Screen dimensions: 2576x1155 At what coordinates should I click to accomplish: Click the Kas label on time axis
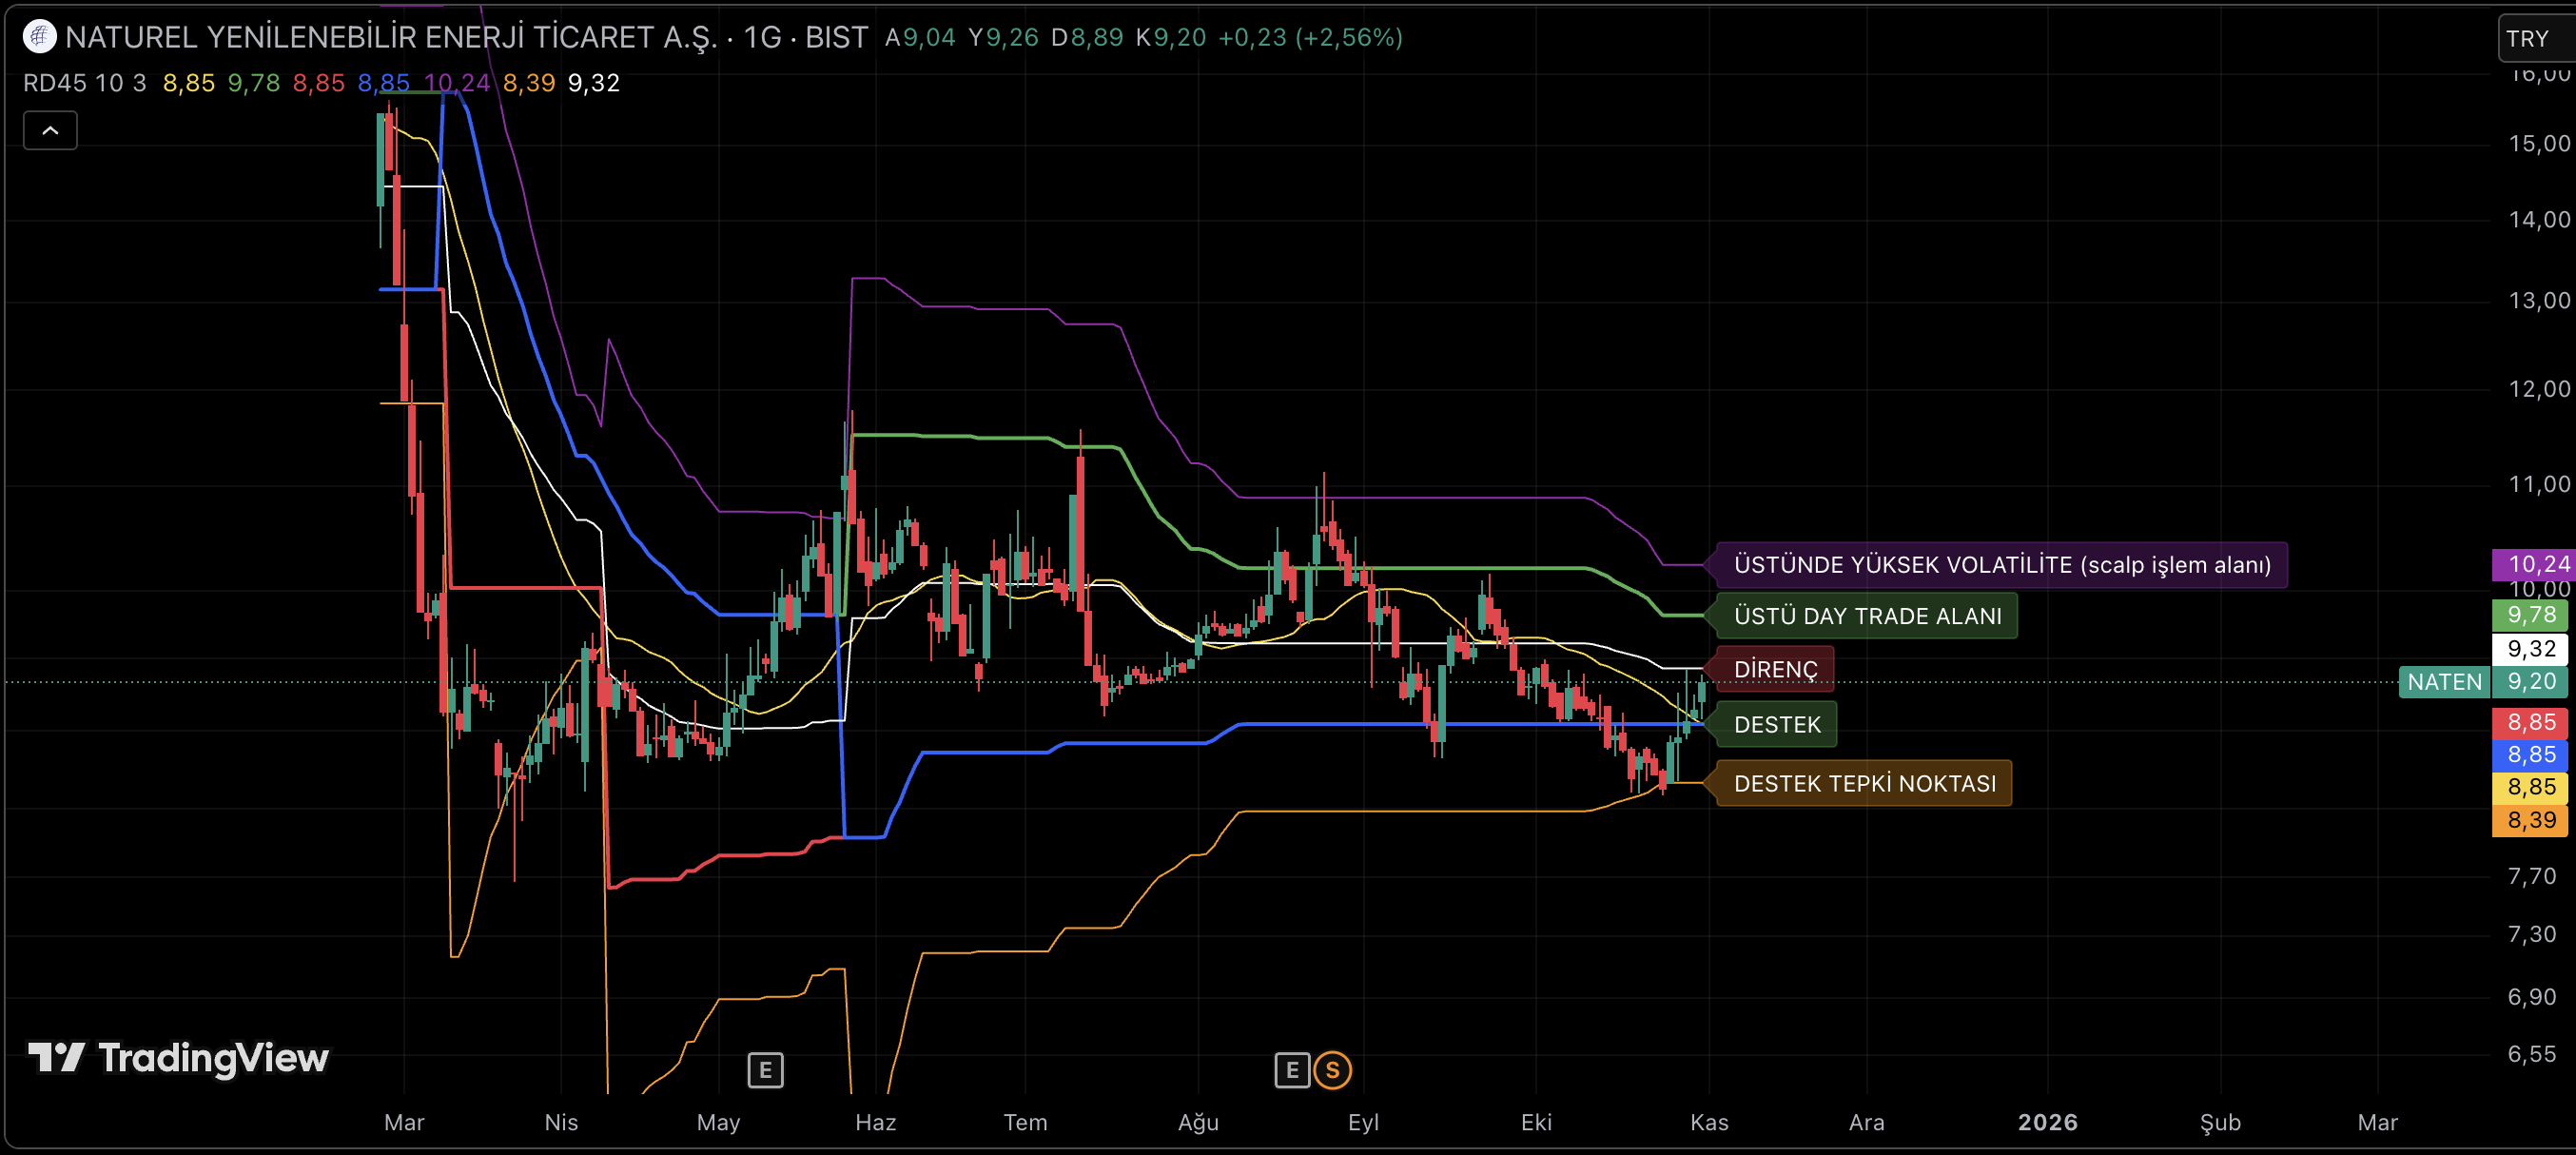tap(1709, 1122)
